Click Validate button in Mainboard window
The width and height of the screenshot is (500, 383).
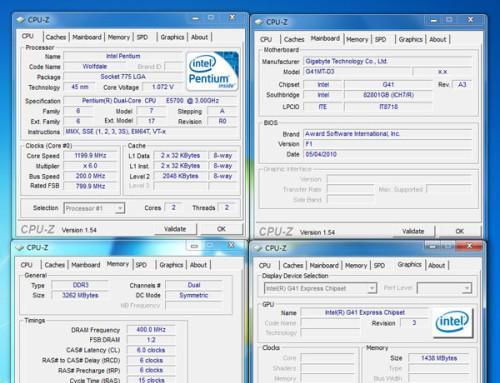413,231
